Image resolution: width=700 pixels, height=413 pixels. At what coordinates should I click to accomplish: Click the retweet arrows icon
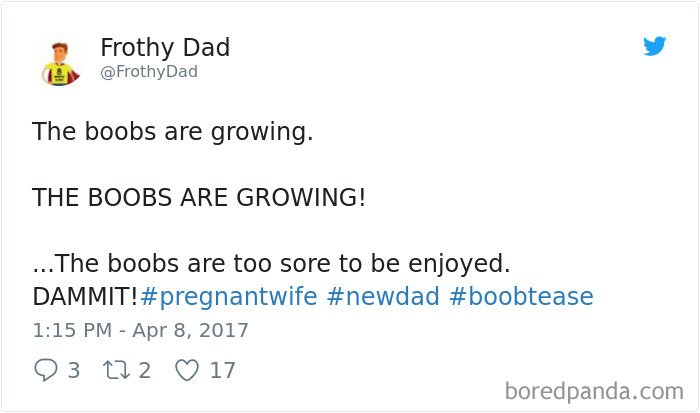(117, 370)
